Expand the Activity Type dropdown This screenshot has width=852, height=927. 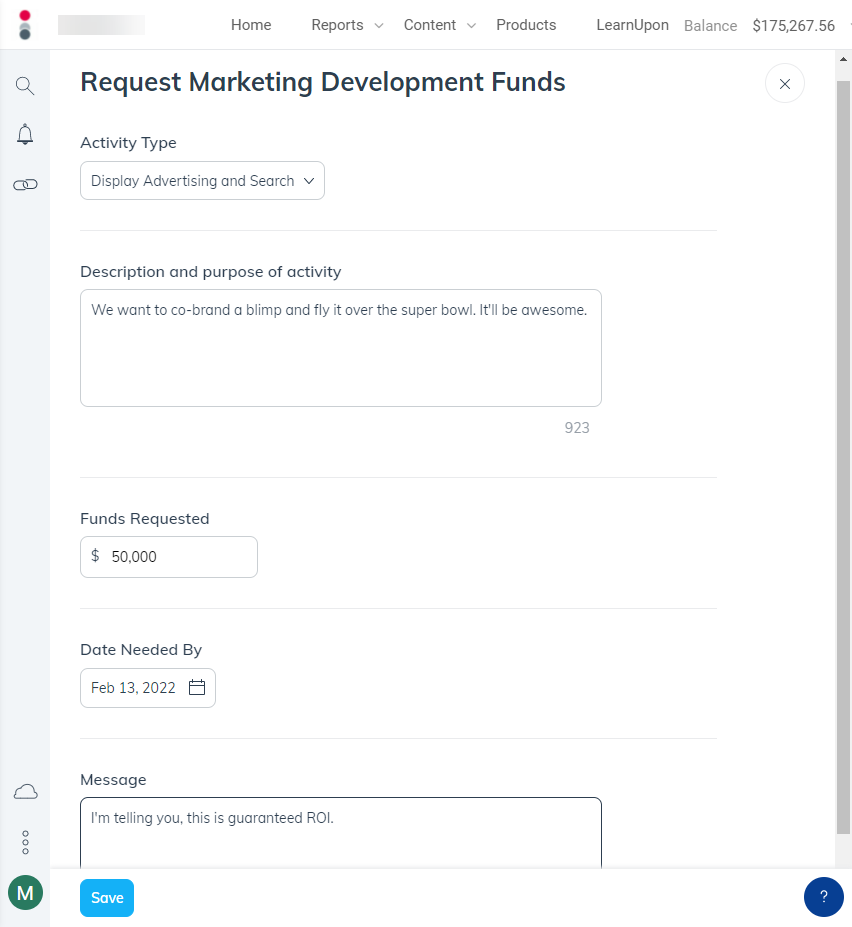coord(202,181)
